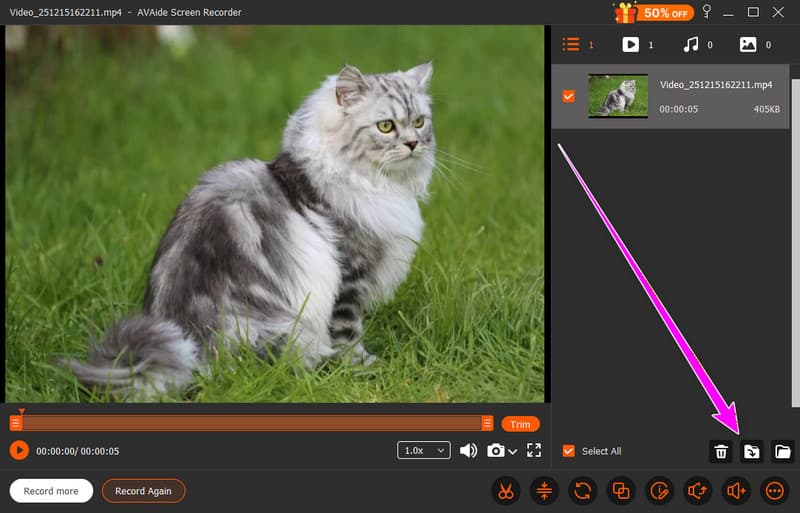The height and width of the screenshot is (513, 800).
Task: Click the import file icon
Action: click(x=752, y=451)
